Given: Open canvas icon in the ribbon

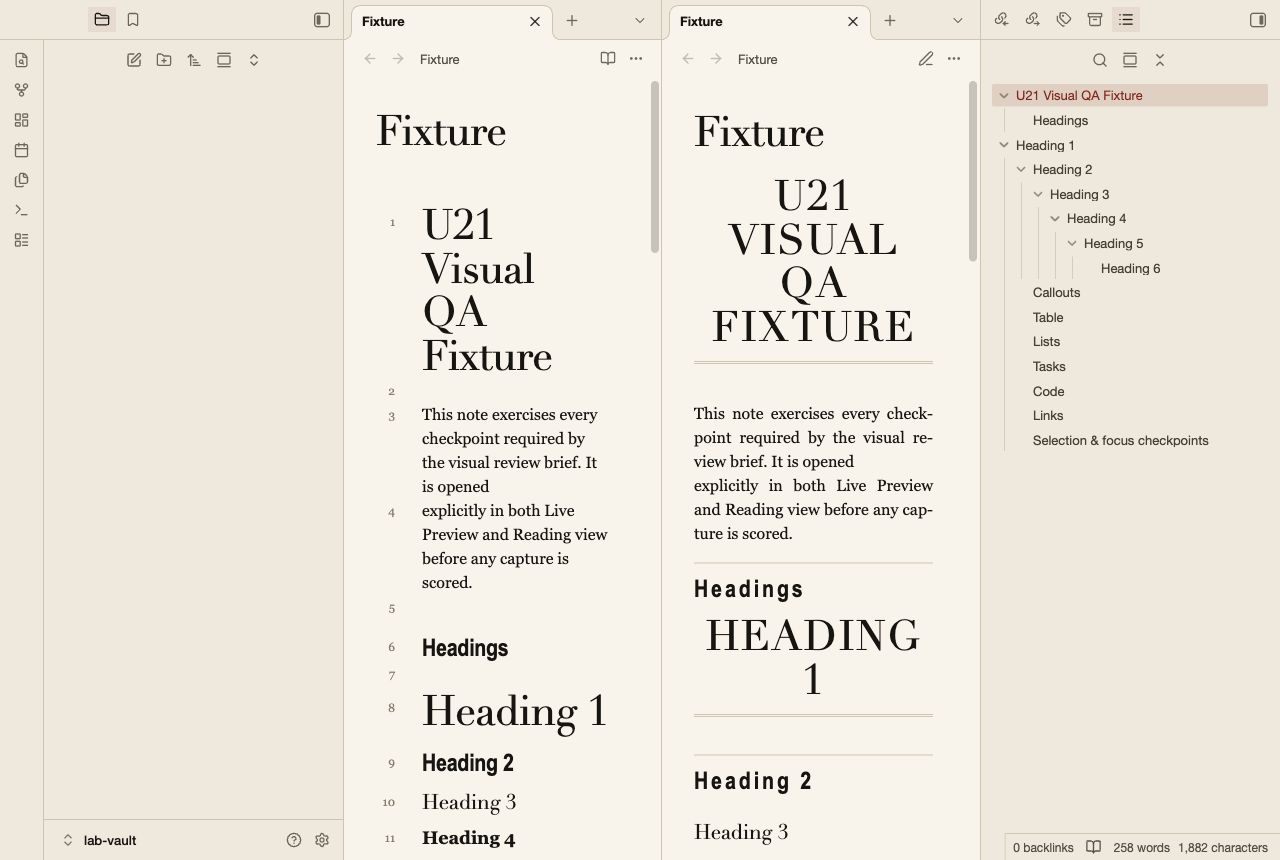Looking at the screenshot, I should coord(21,120).
